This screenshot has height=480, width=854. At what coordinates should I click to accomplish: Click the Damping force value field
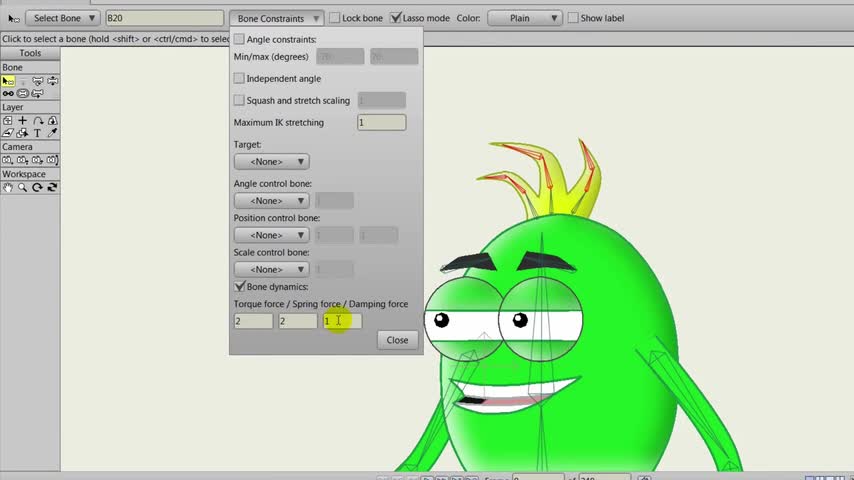coord(343,321)
